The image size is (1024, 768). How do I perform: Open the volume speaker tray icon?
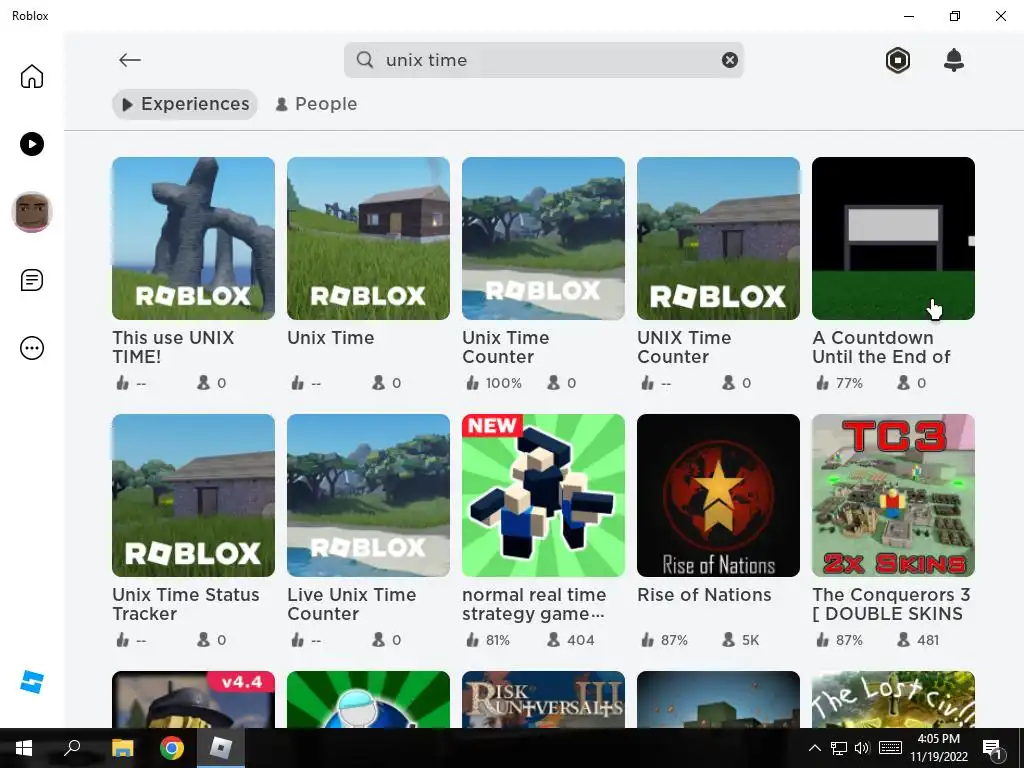pyautogui.click(x=862, y=748)
